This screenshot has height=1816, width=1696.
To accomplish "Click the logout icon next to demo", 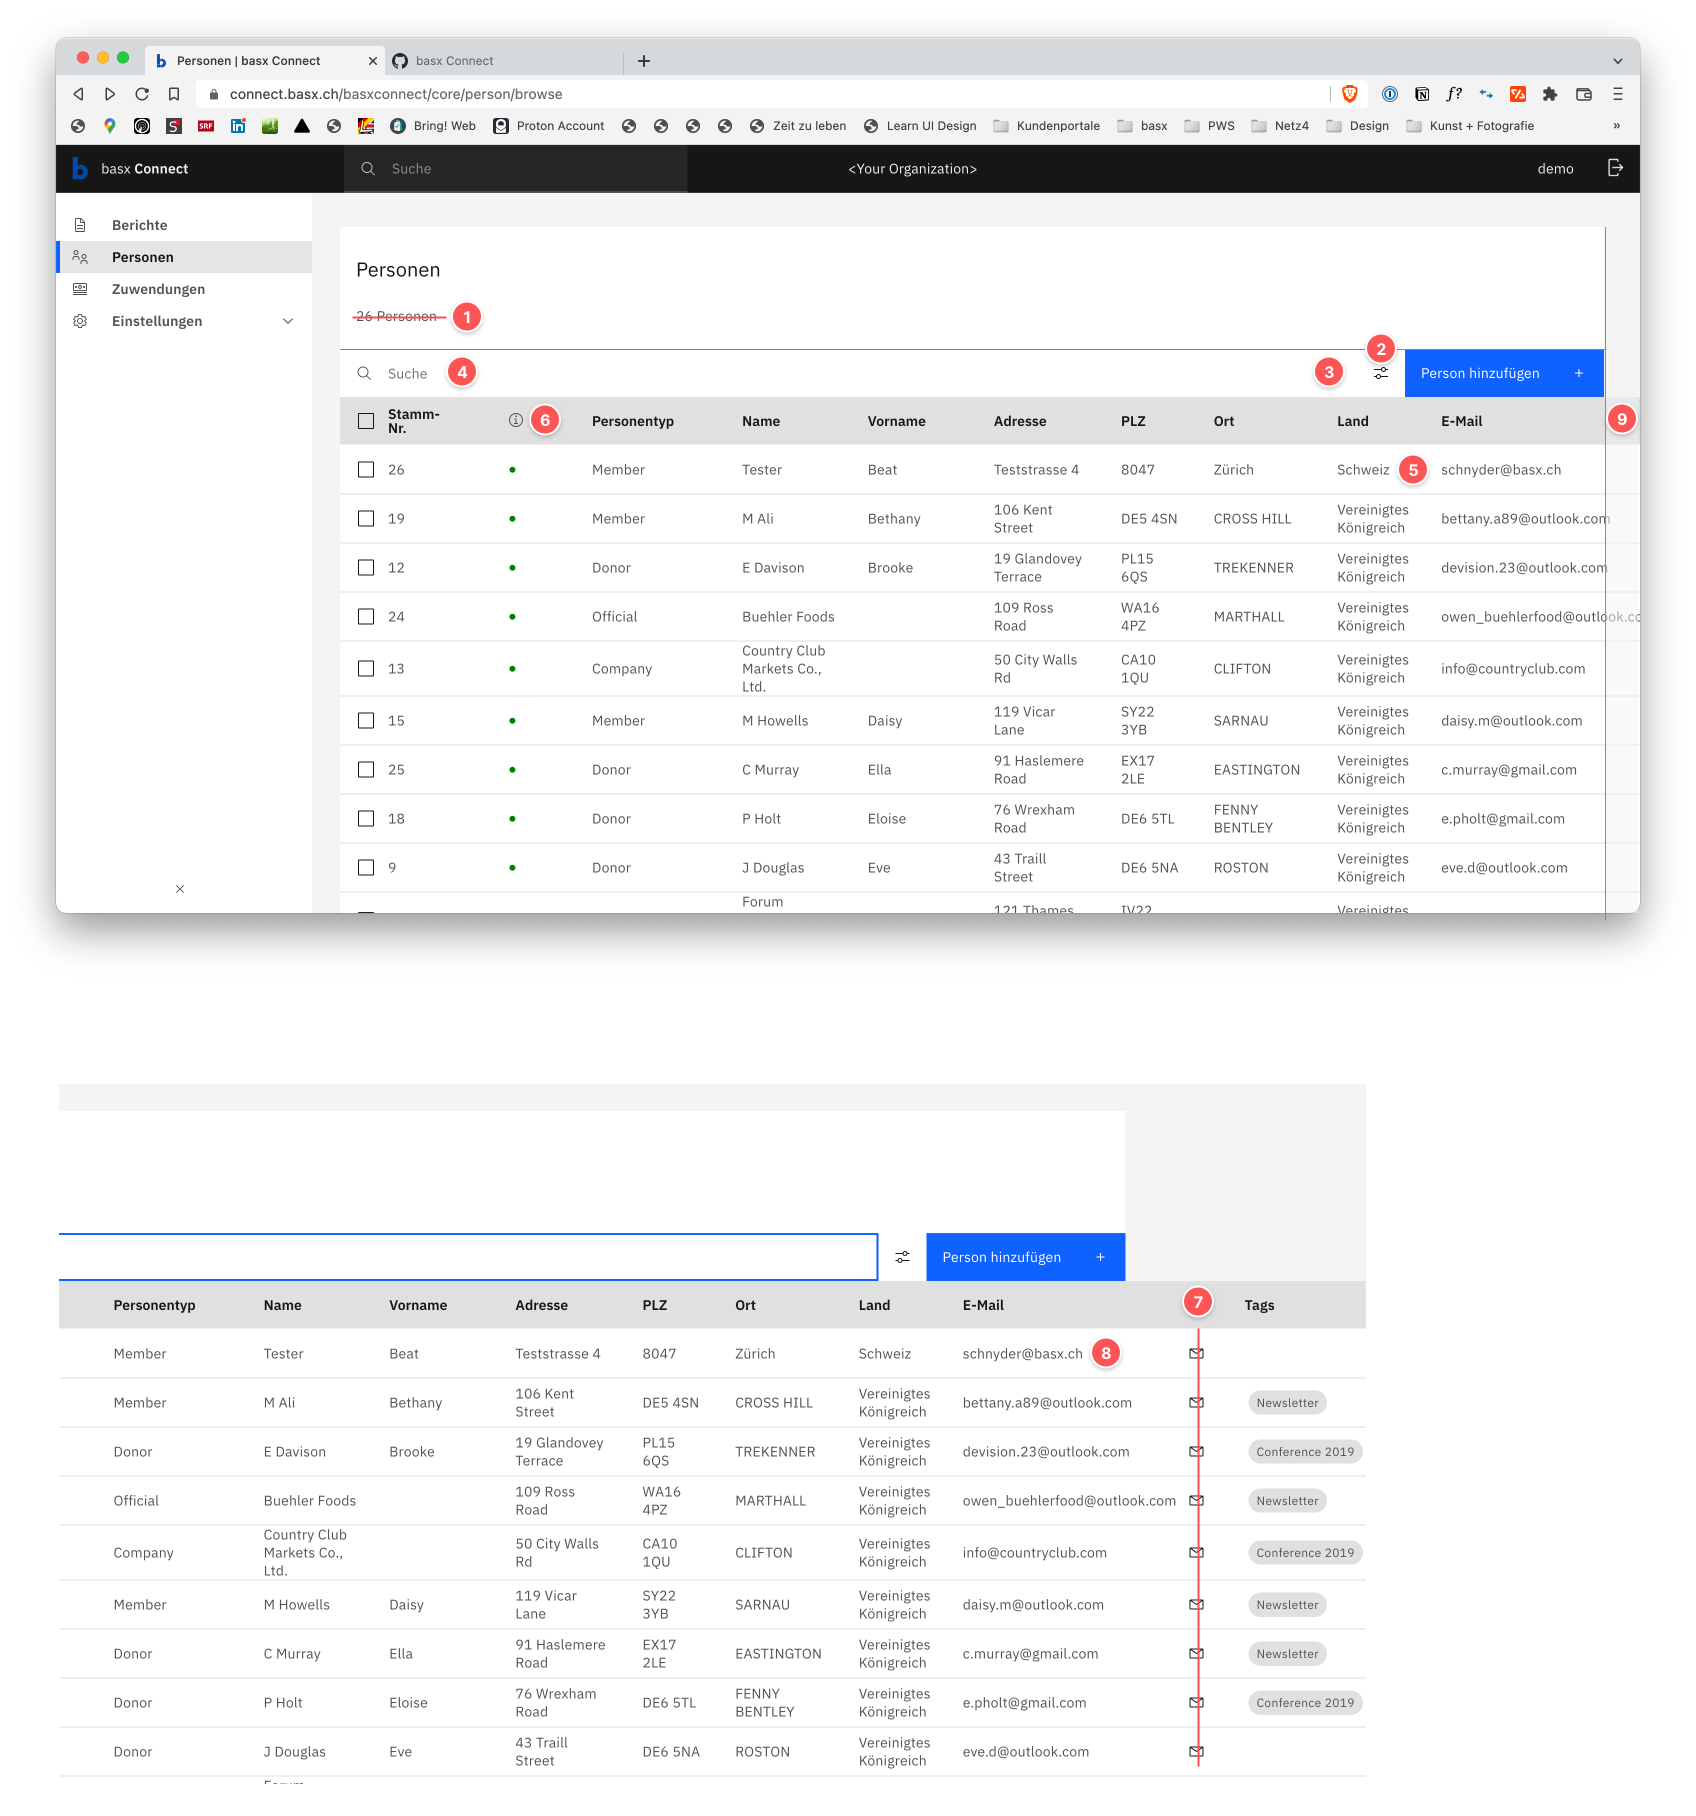I will [1615, 168].
